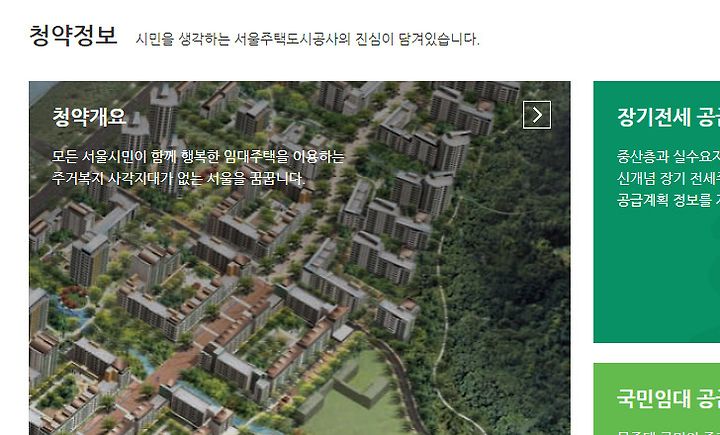720x435 pixels.
Task: Click the '모든 서울시민이 함께' description line
Action: click(198, 157)
